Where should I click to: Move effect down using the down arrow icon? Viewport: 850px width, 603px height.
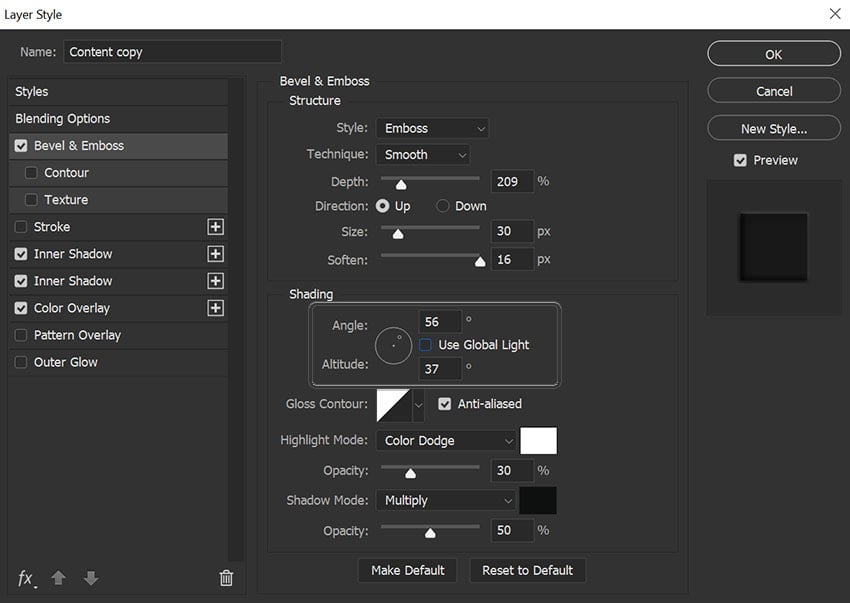[x=90, y=578]
